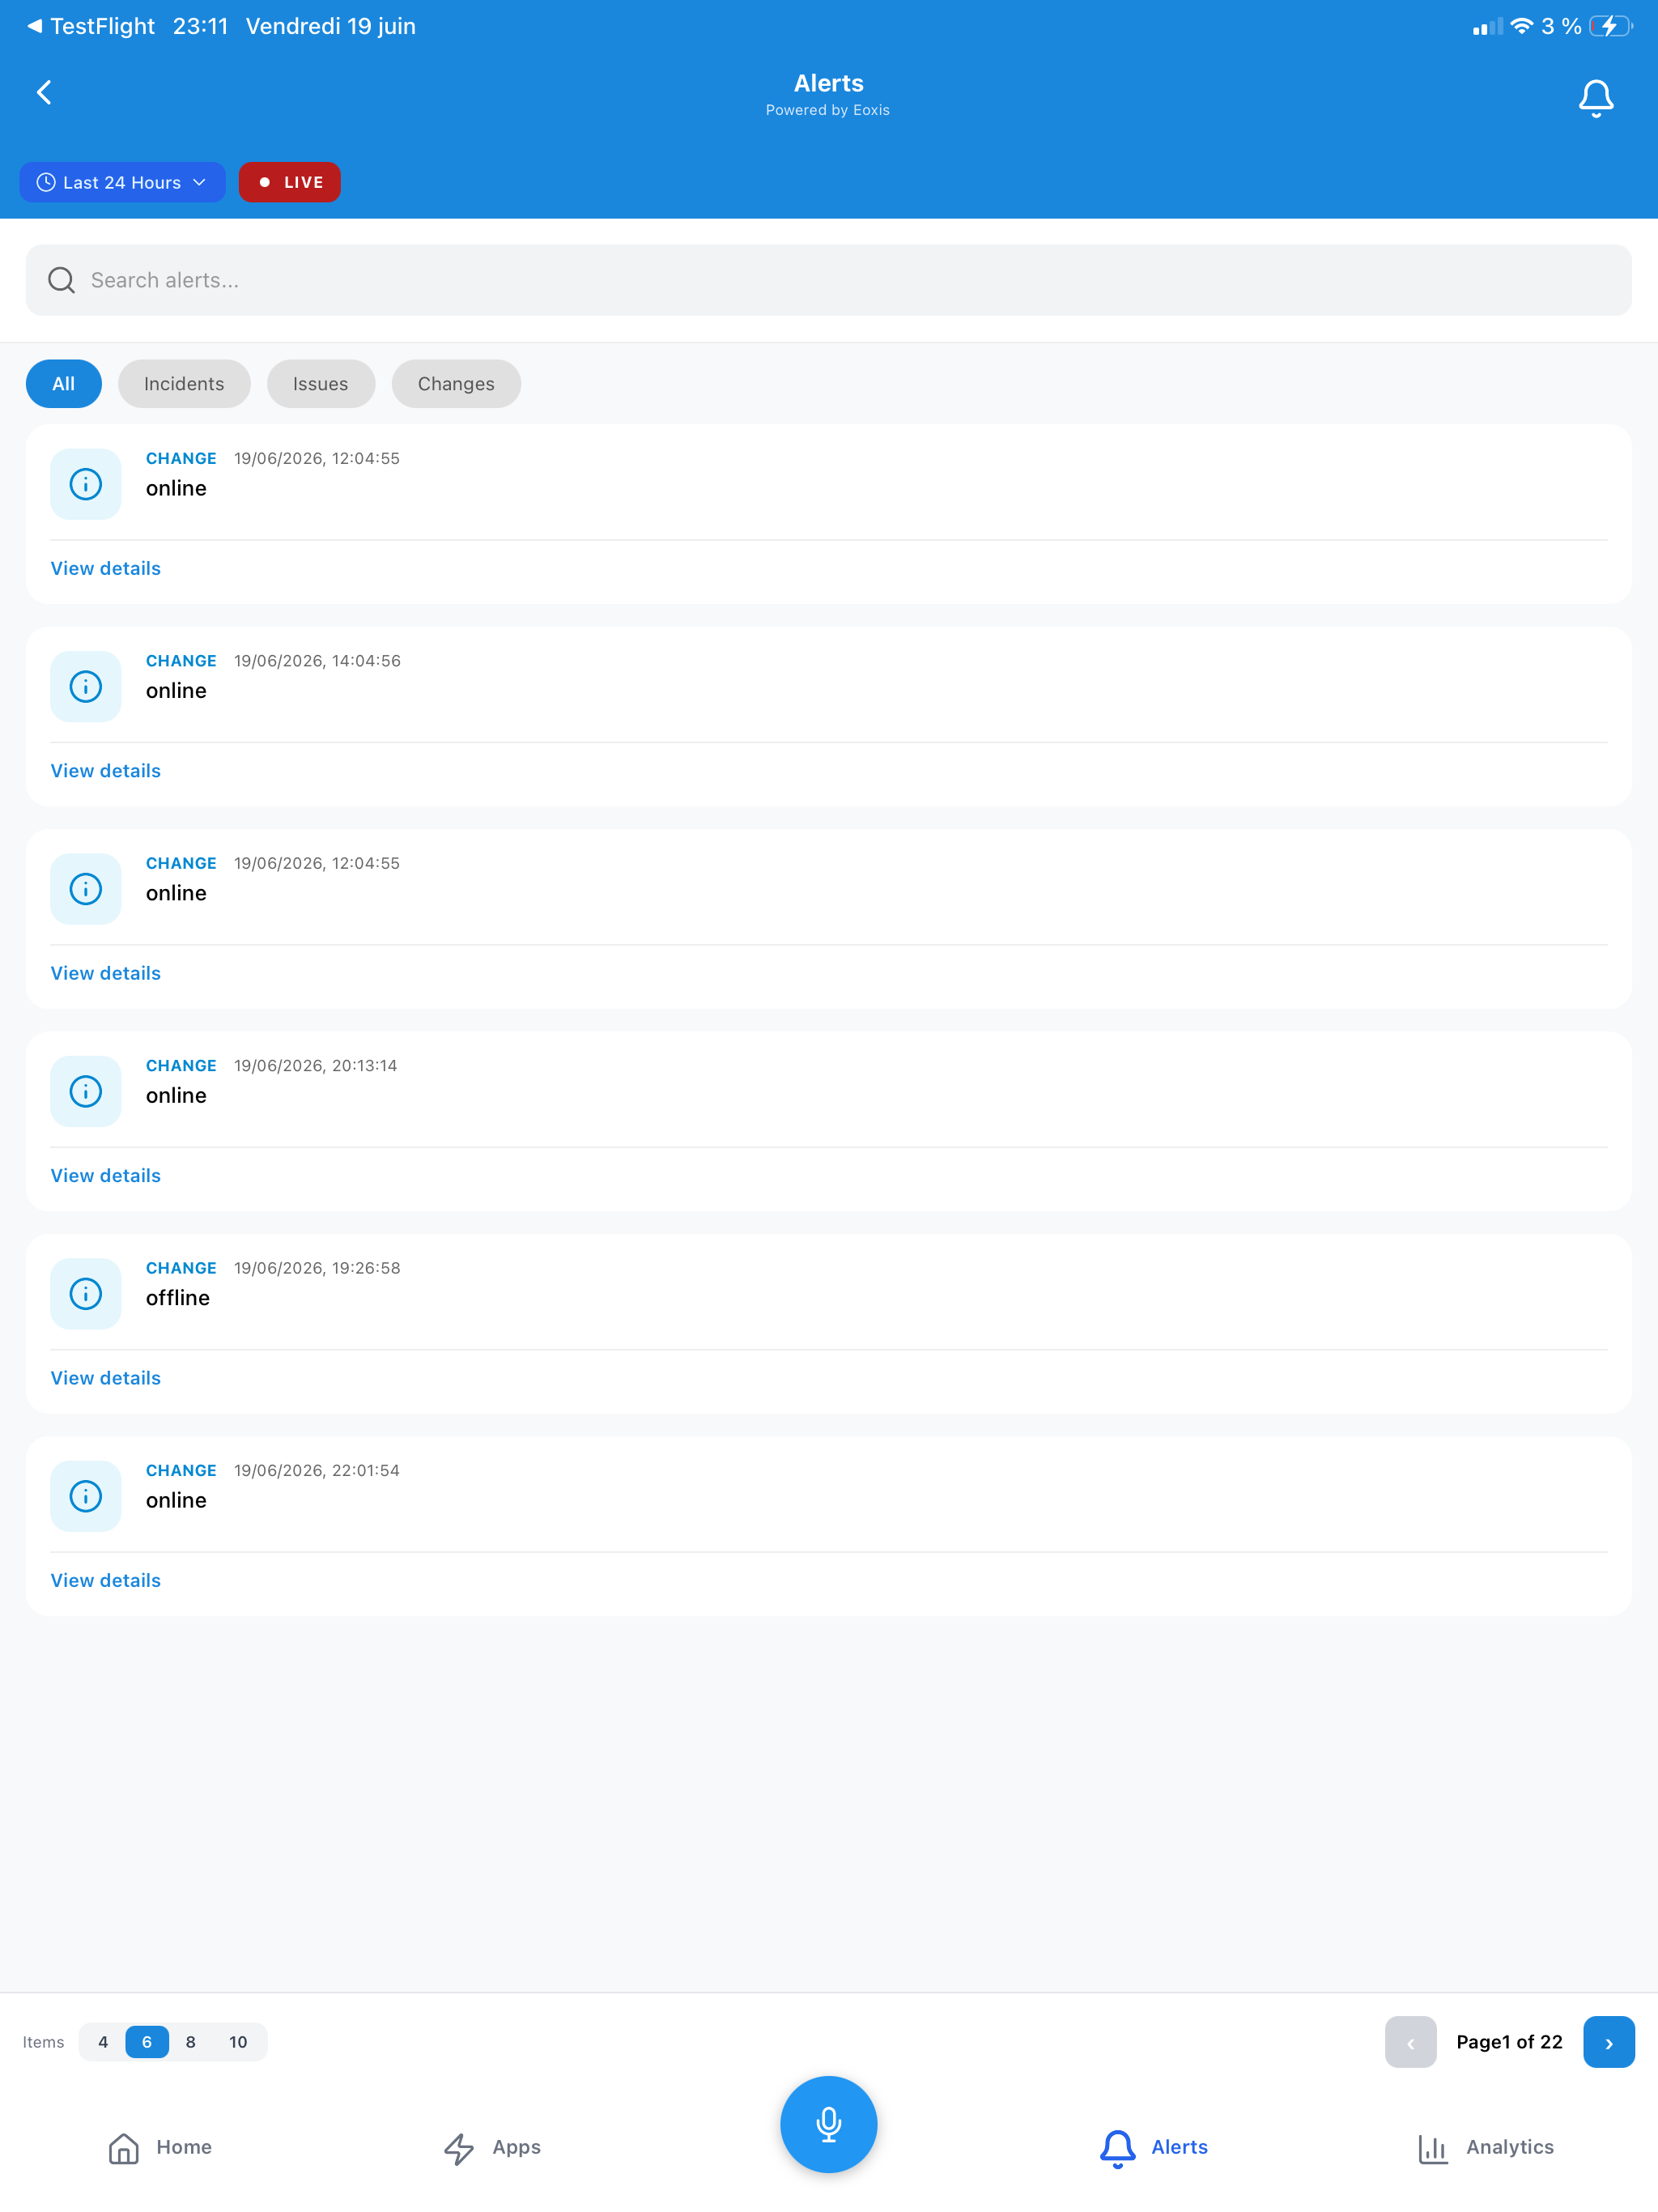1658x2212 pixels.
Task: Tap info icon of 14:04:56 alert
Action: [x=86, y=687]
